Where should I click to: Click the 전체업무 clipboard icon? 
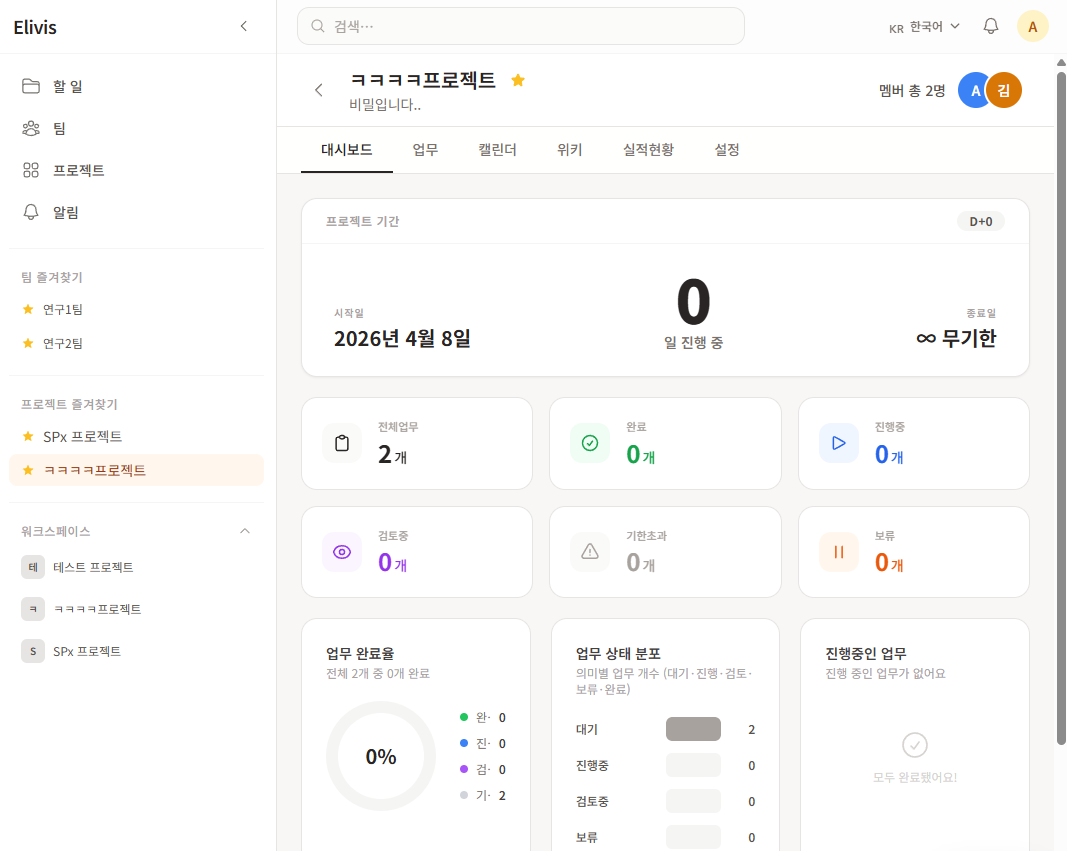pos(342,443)
